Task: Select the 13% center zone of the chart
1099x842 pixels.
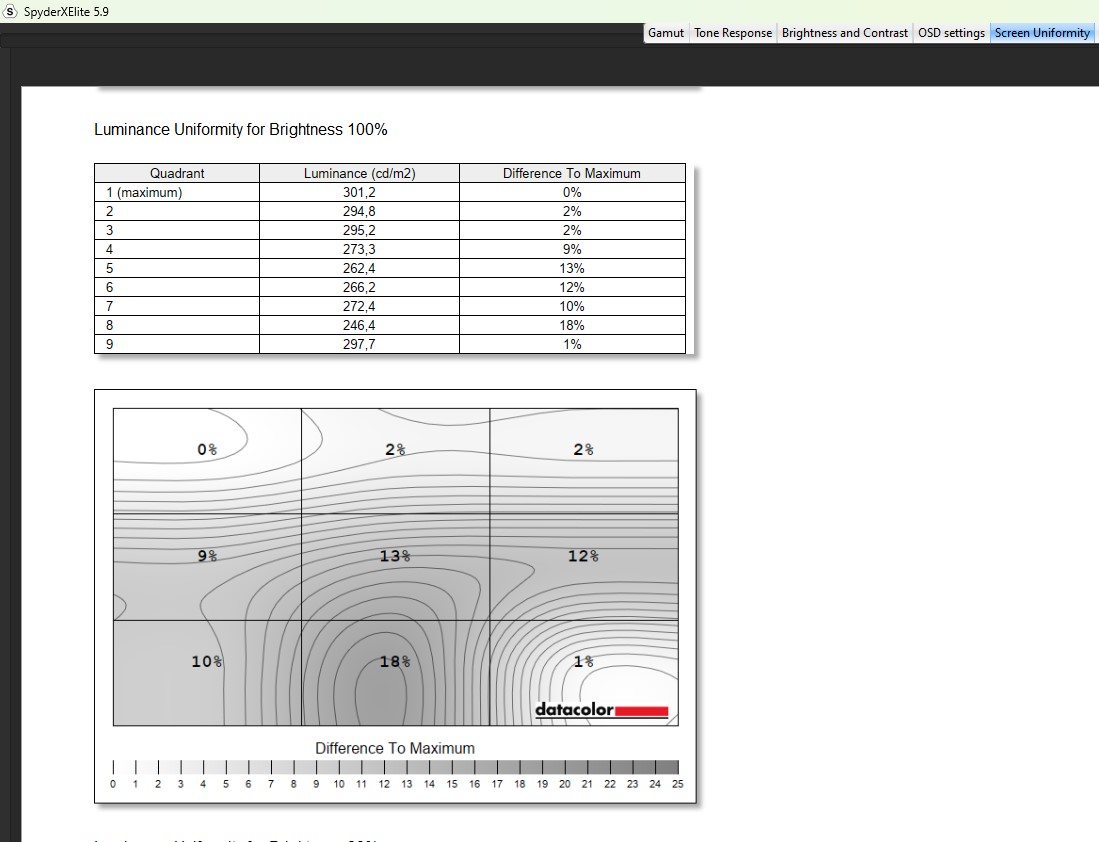Action: point(395,556)
